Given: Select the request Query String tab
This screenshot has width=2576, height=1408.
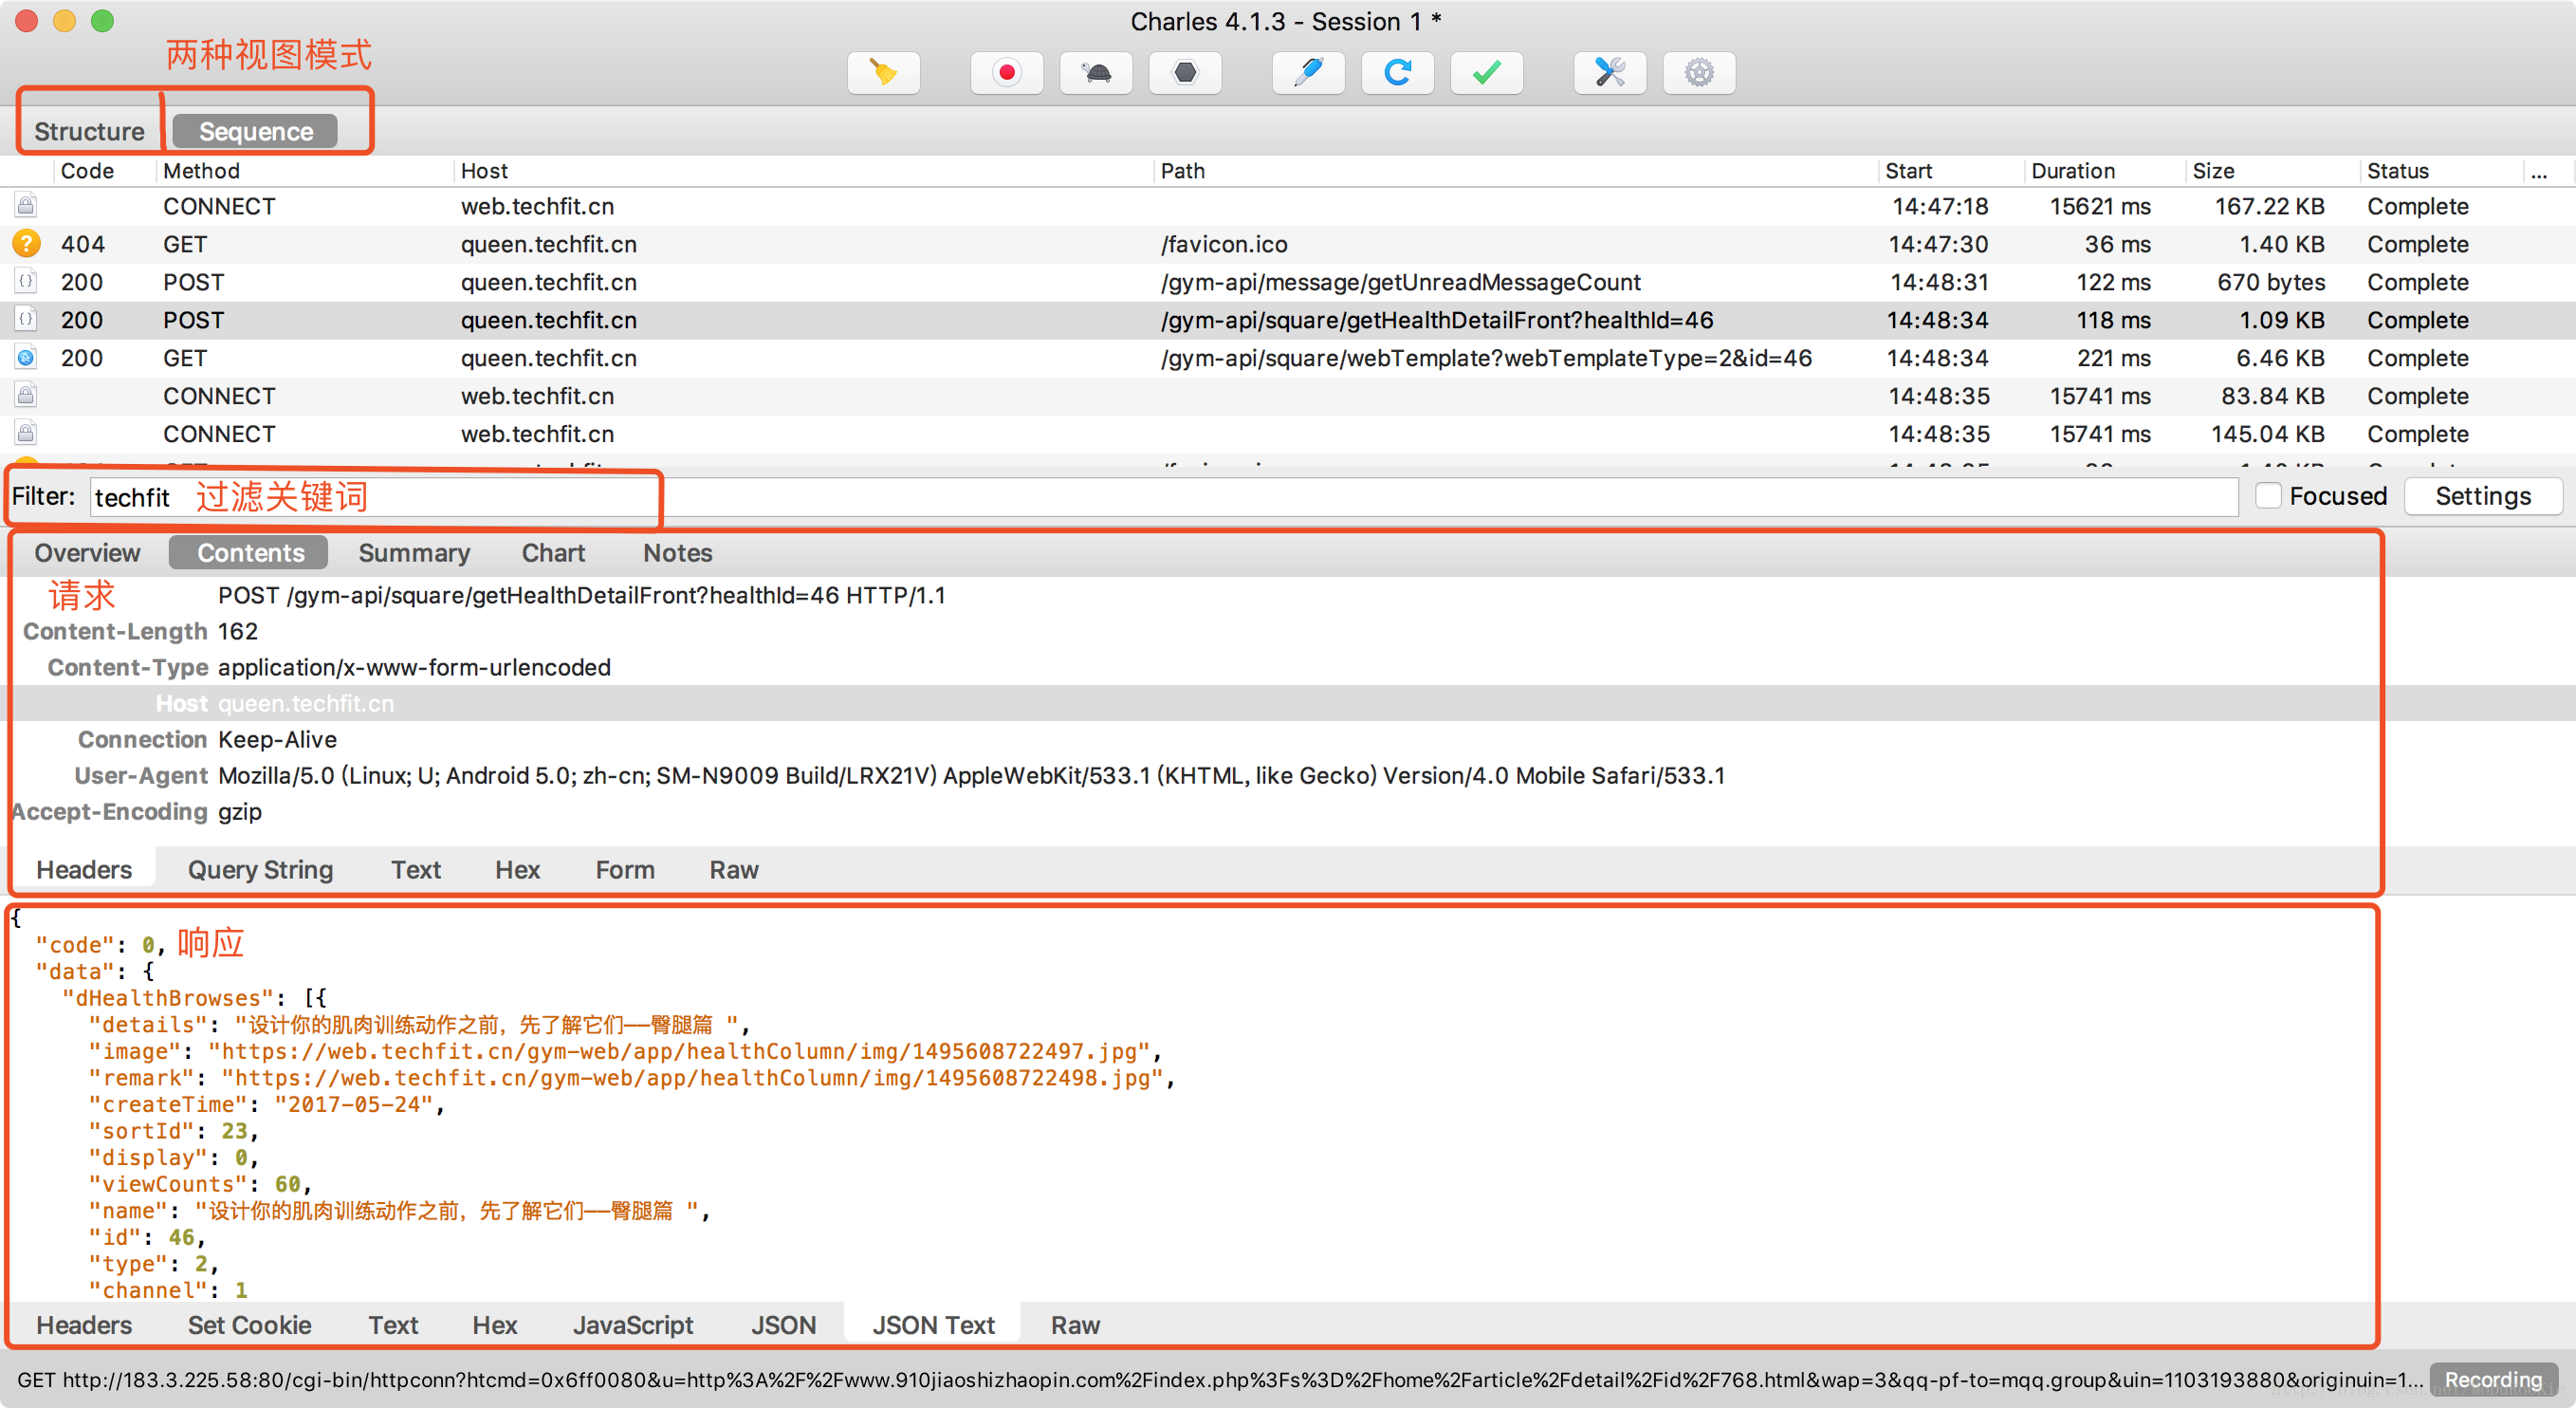Looking at the screenshot, I should [260, 870].
